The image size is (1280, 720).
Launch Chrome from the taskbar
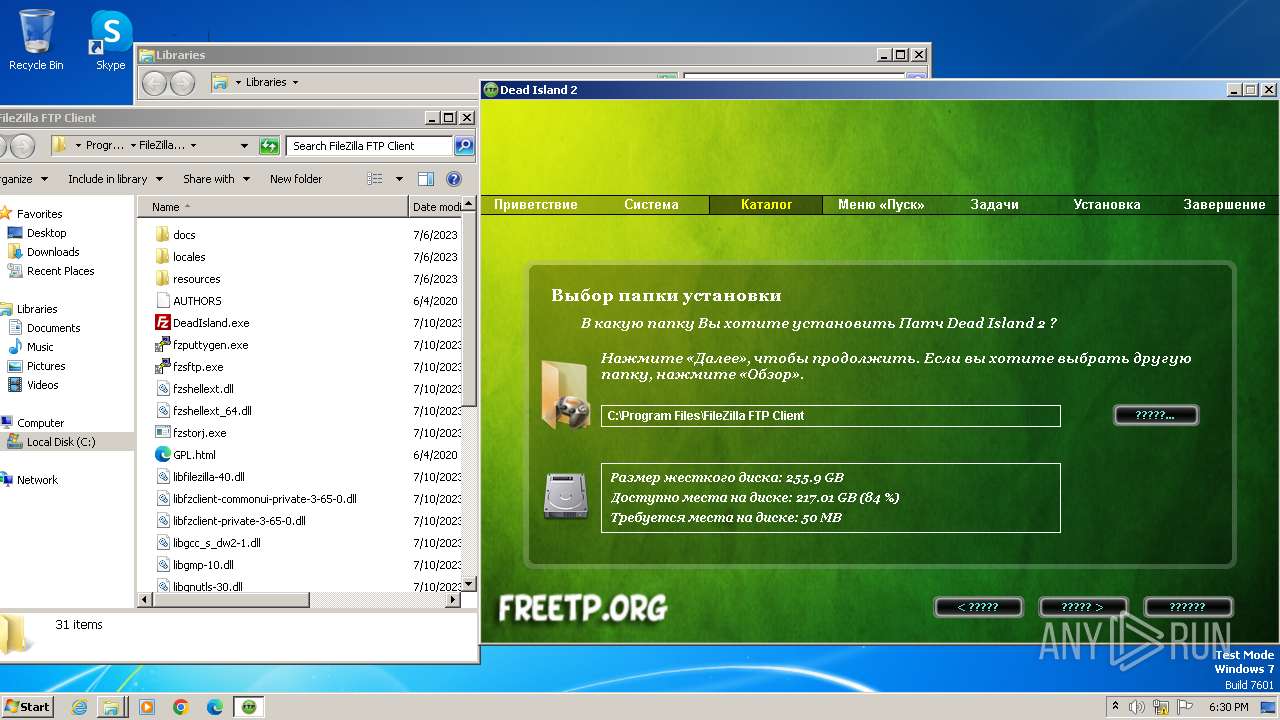181,707
